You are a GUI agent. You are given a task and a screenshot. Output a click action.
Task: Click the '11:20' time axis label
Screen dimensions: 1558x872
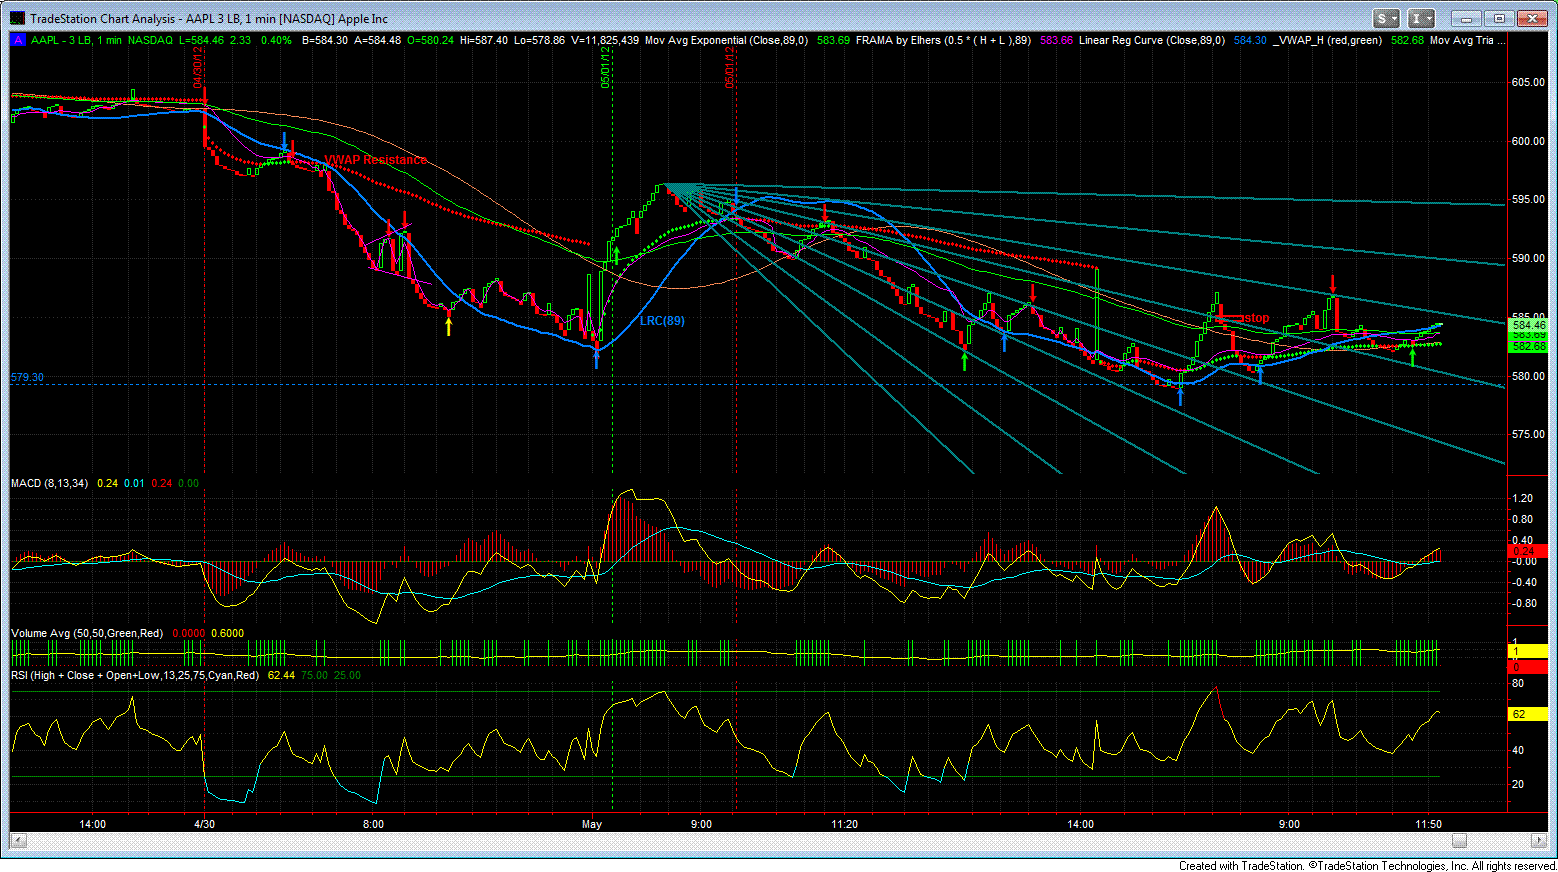pyautogui.click(x=845, y=824)
